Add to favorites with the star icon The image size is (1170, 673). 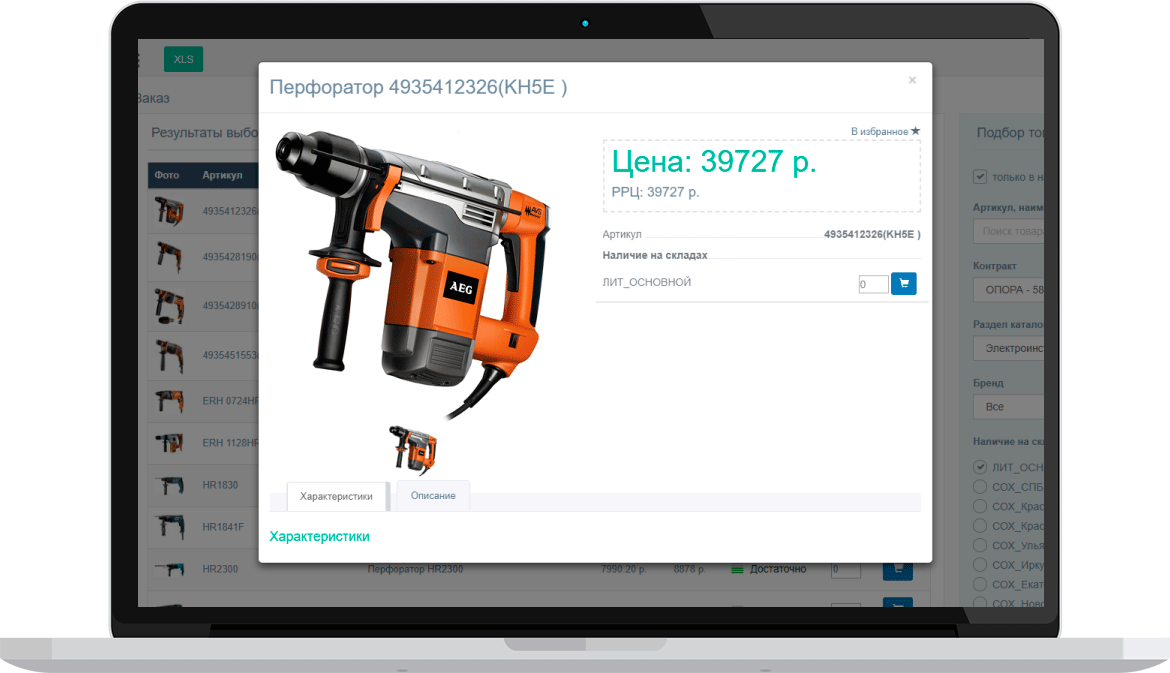[916, 131]
